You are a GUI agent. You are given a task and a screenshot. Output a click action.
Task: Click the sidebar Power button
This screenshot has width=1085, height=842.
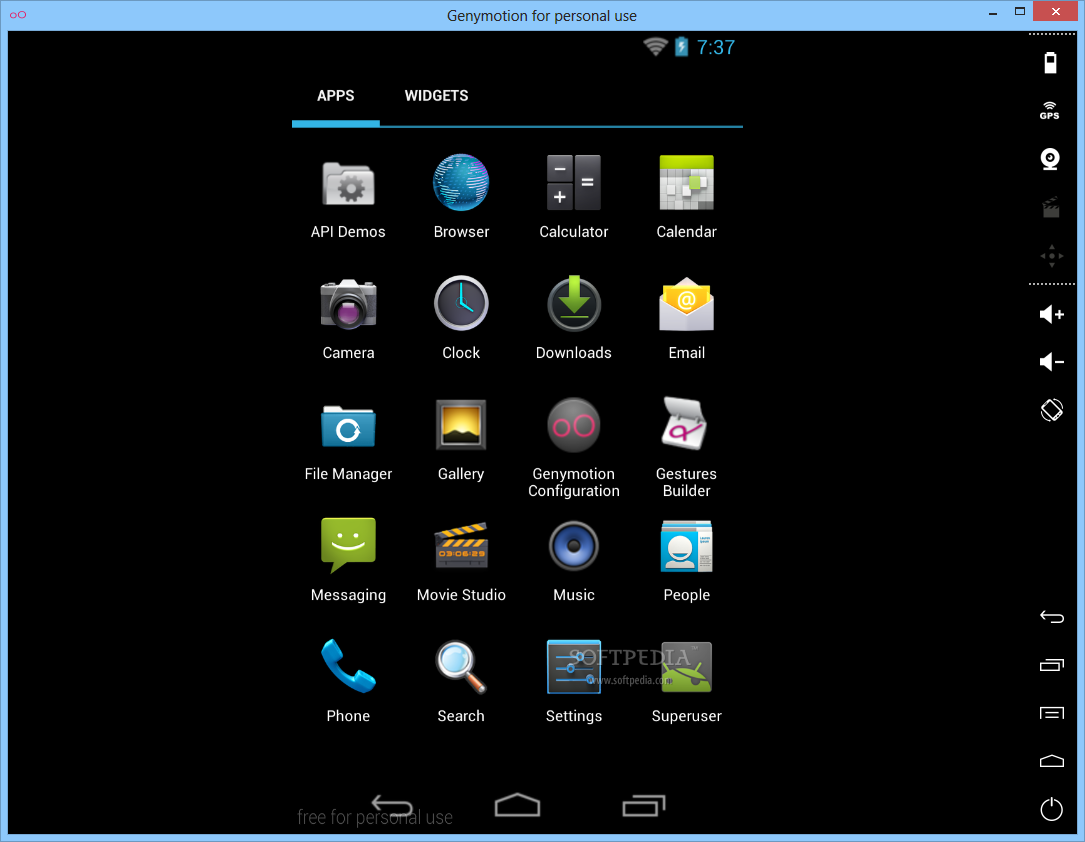point(1052,809)
